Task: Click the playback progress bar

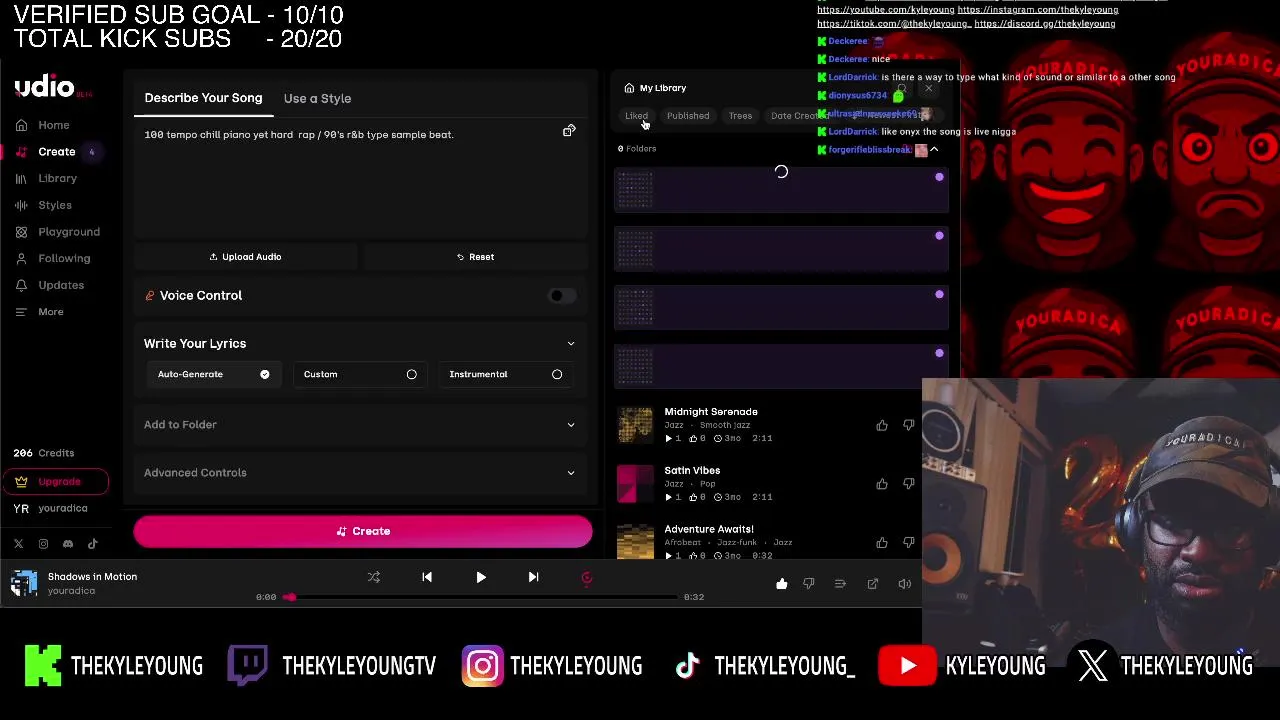Action: (483, 597)
